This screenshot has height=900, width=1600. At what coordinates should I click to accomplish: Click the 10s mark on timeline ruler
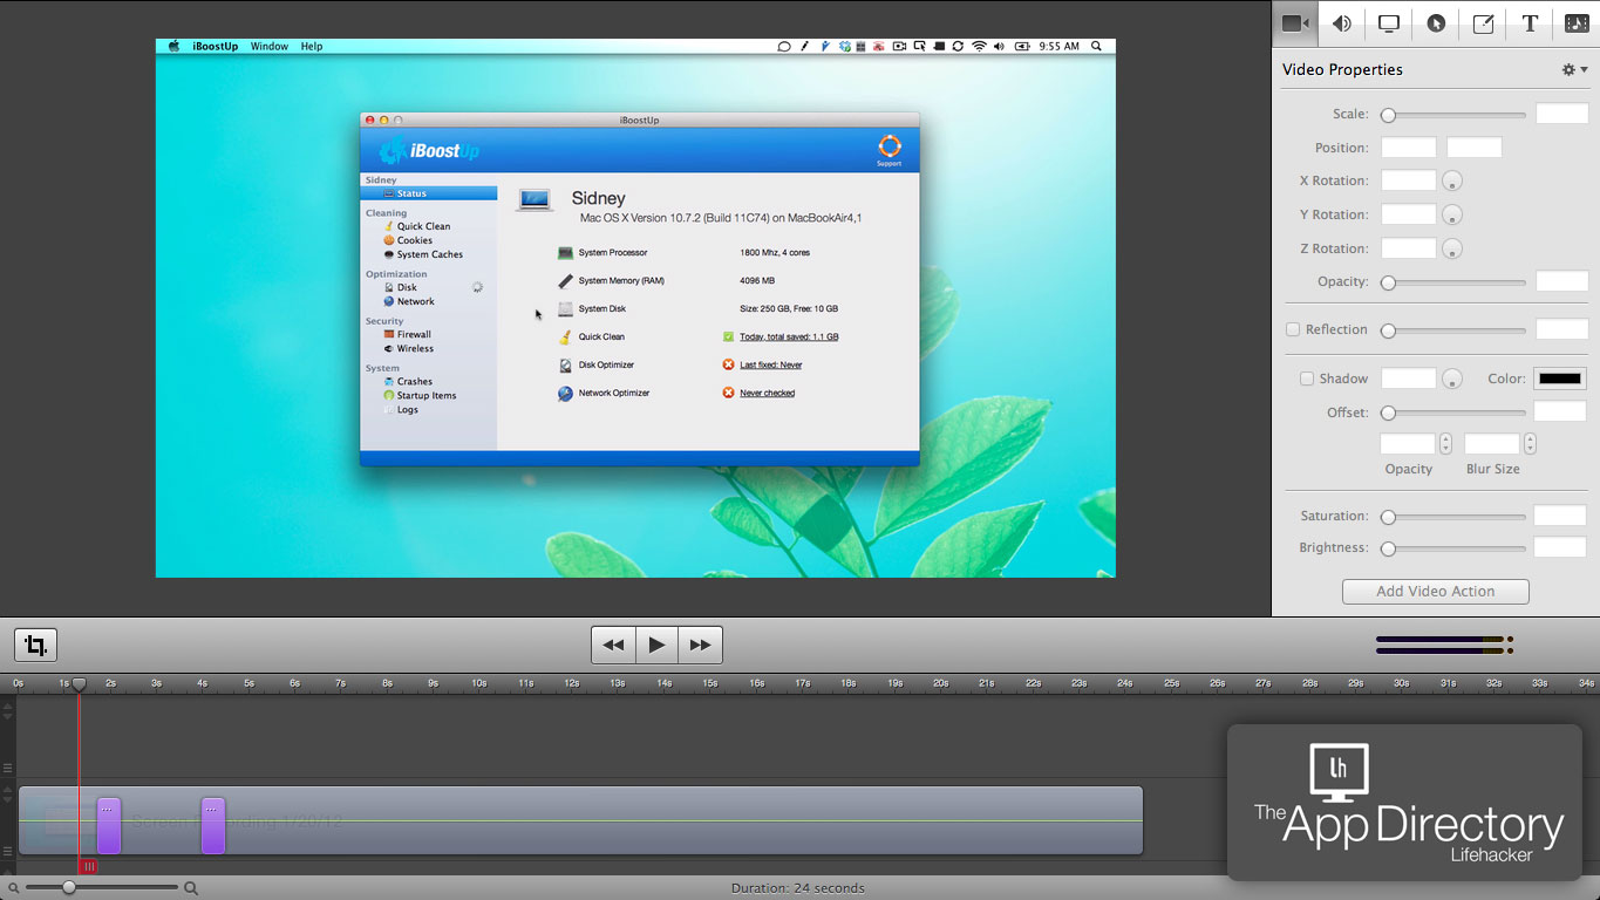click(x=479, y=683)
